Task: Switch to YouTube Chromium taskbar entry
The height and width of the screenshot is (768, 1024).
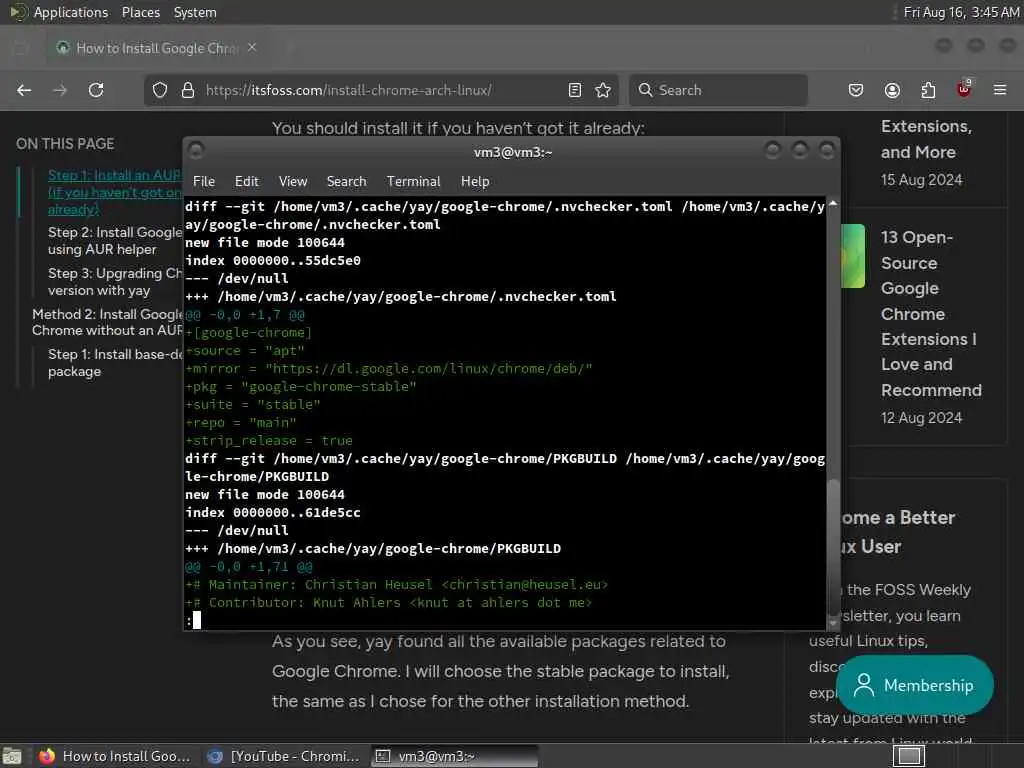Action: (283, 756)
